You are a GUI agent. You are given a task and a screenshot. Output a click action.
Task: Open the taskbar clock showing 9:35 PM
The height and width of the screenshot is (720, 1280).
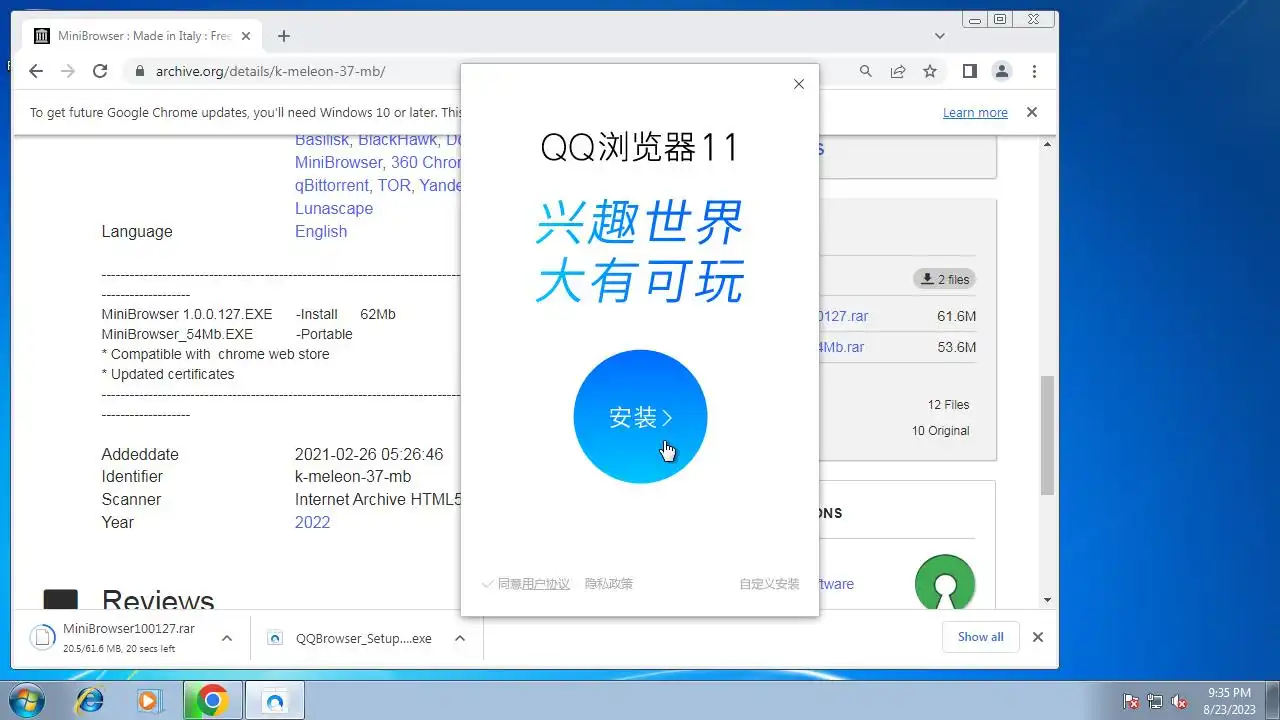[x=1229, y=700]
